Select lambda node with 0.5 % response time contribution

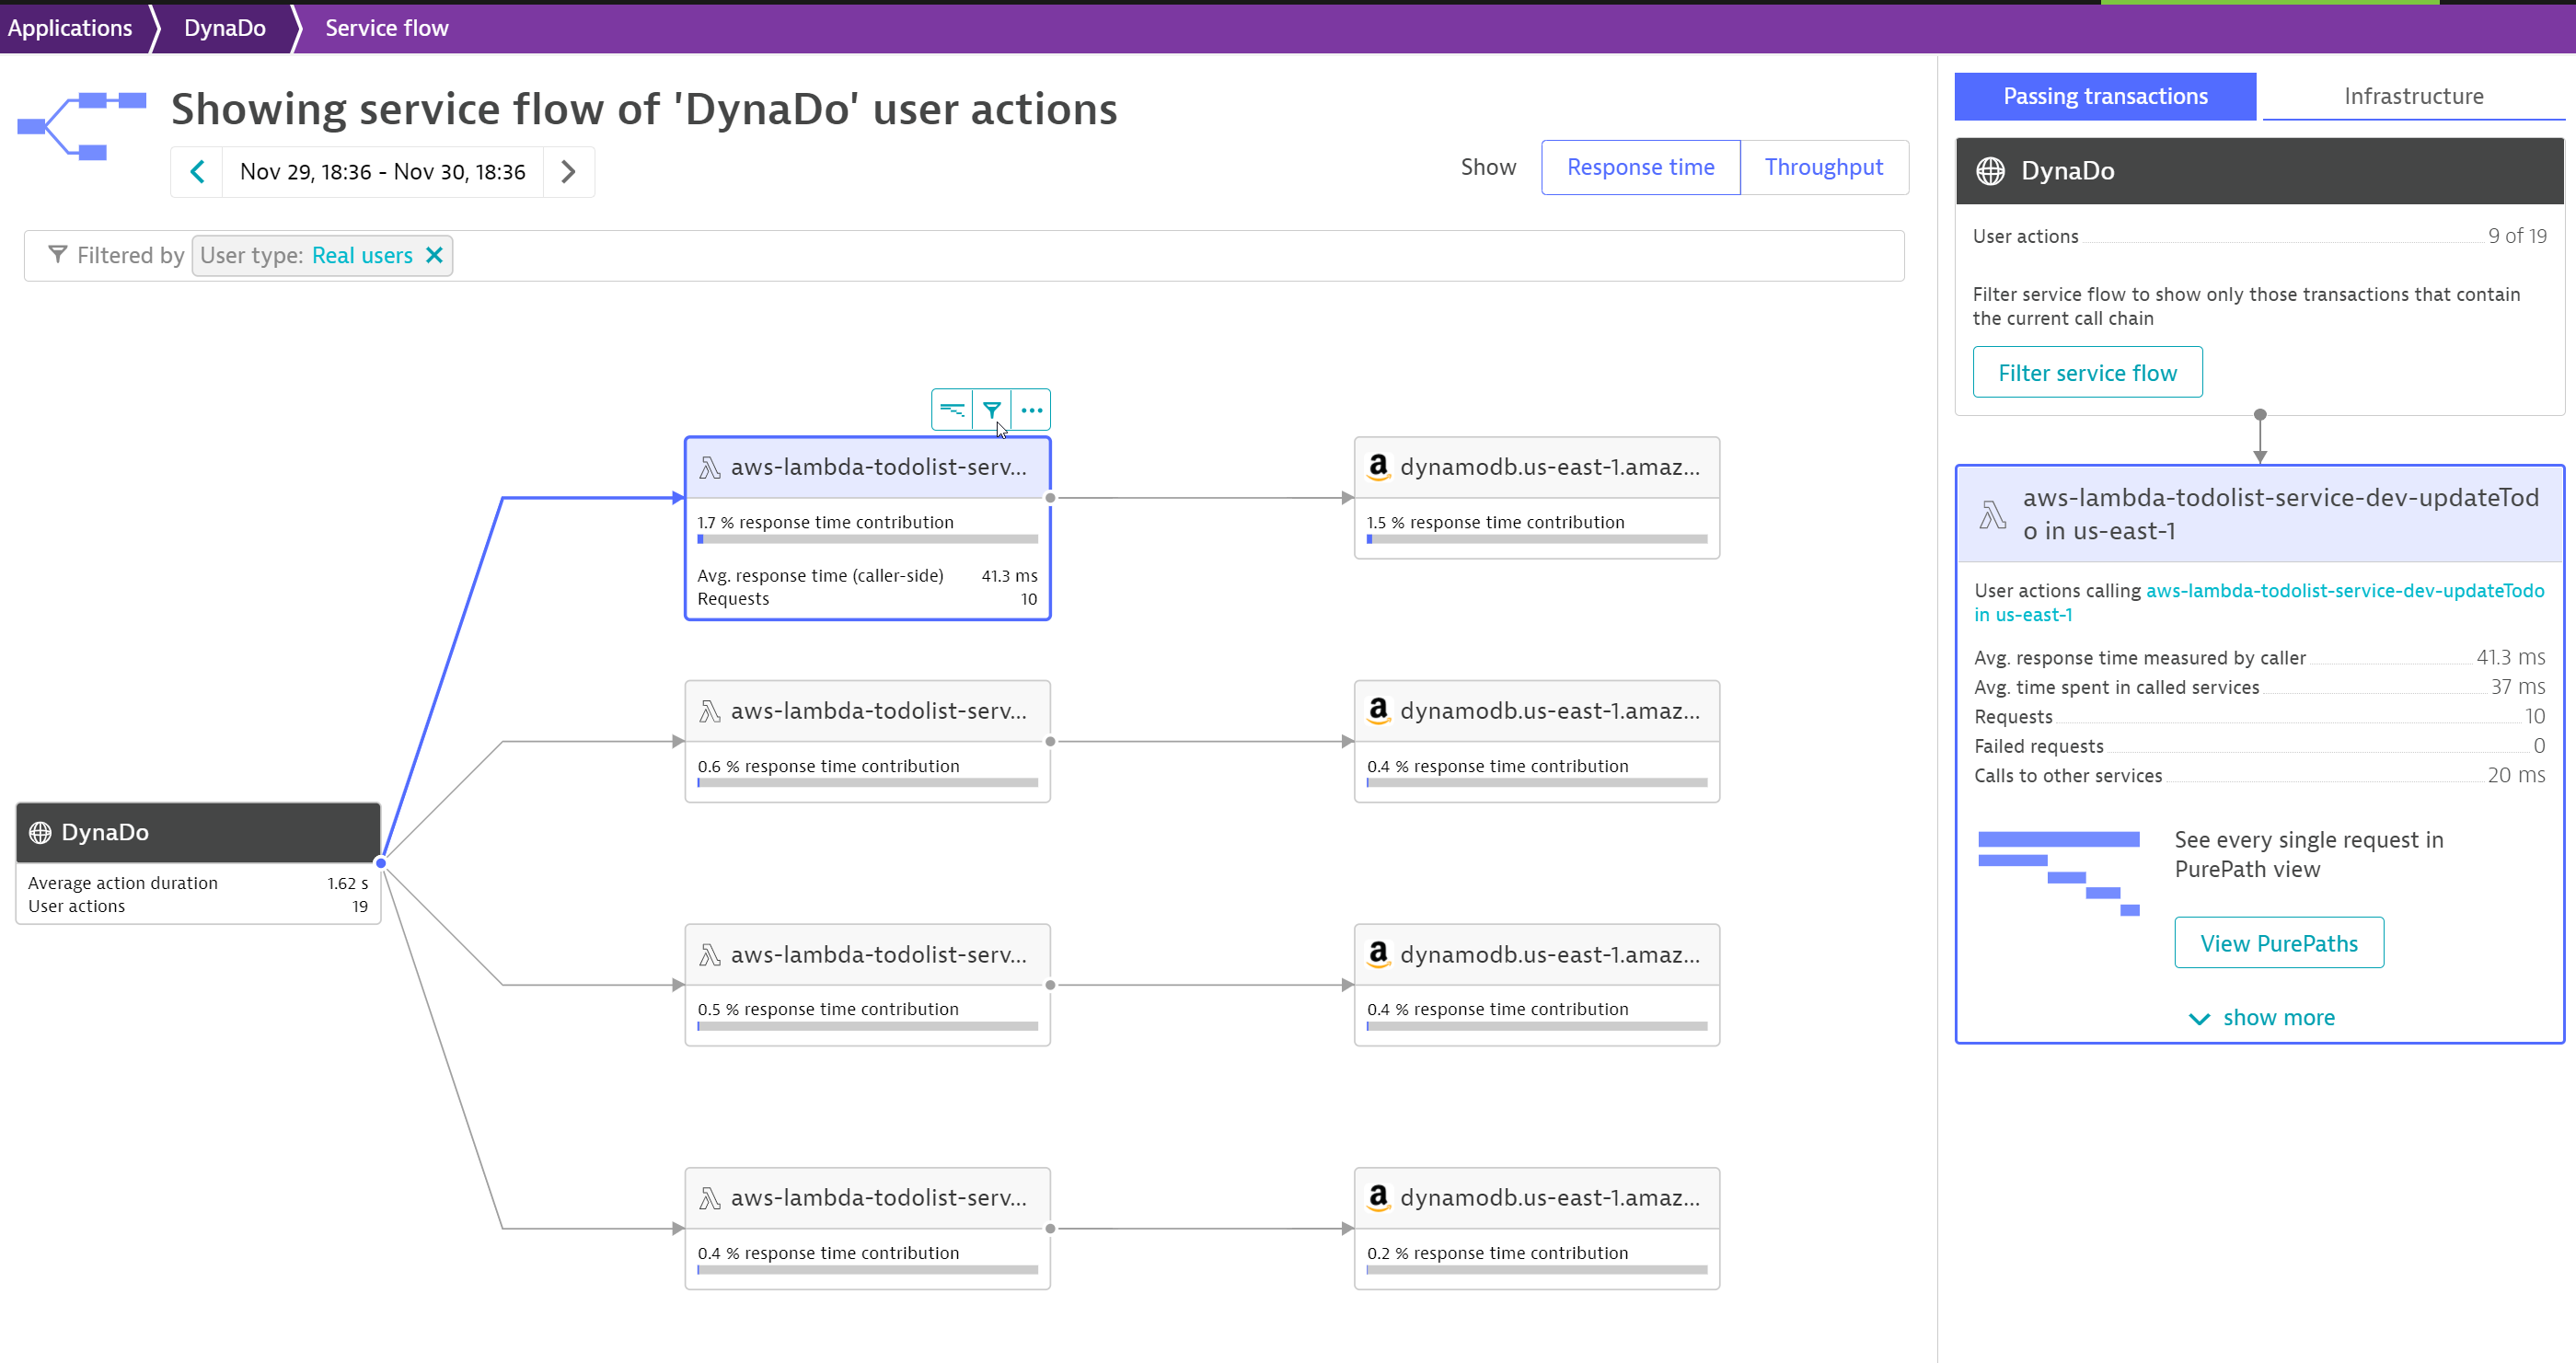click(867, 985)
